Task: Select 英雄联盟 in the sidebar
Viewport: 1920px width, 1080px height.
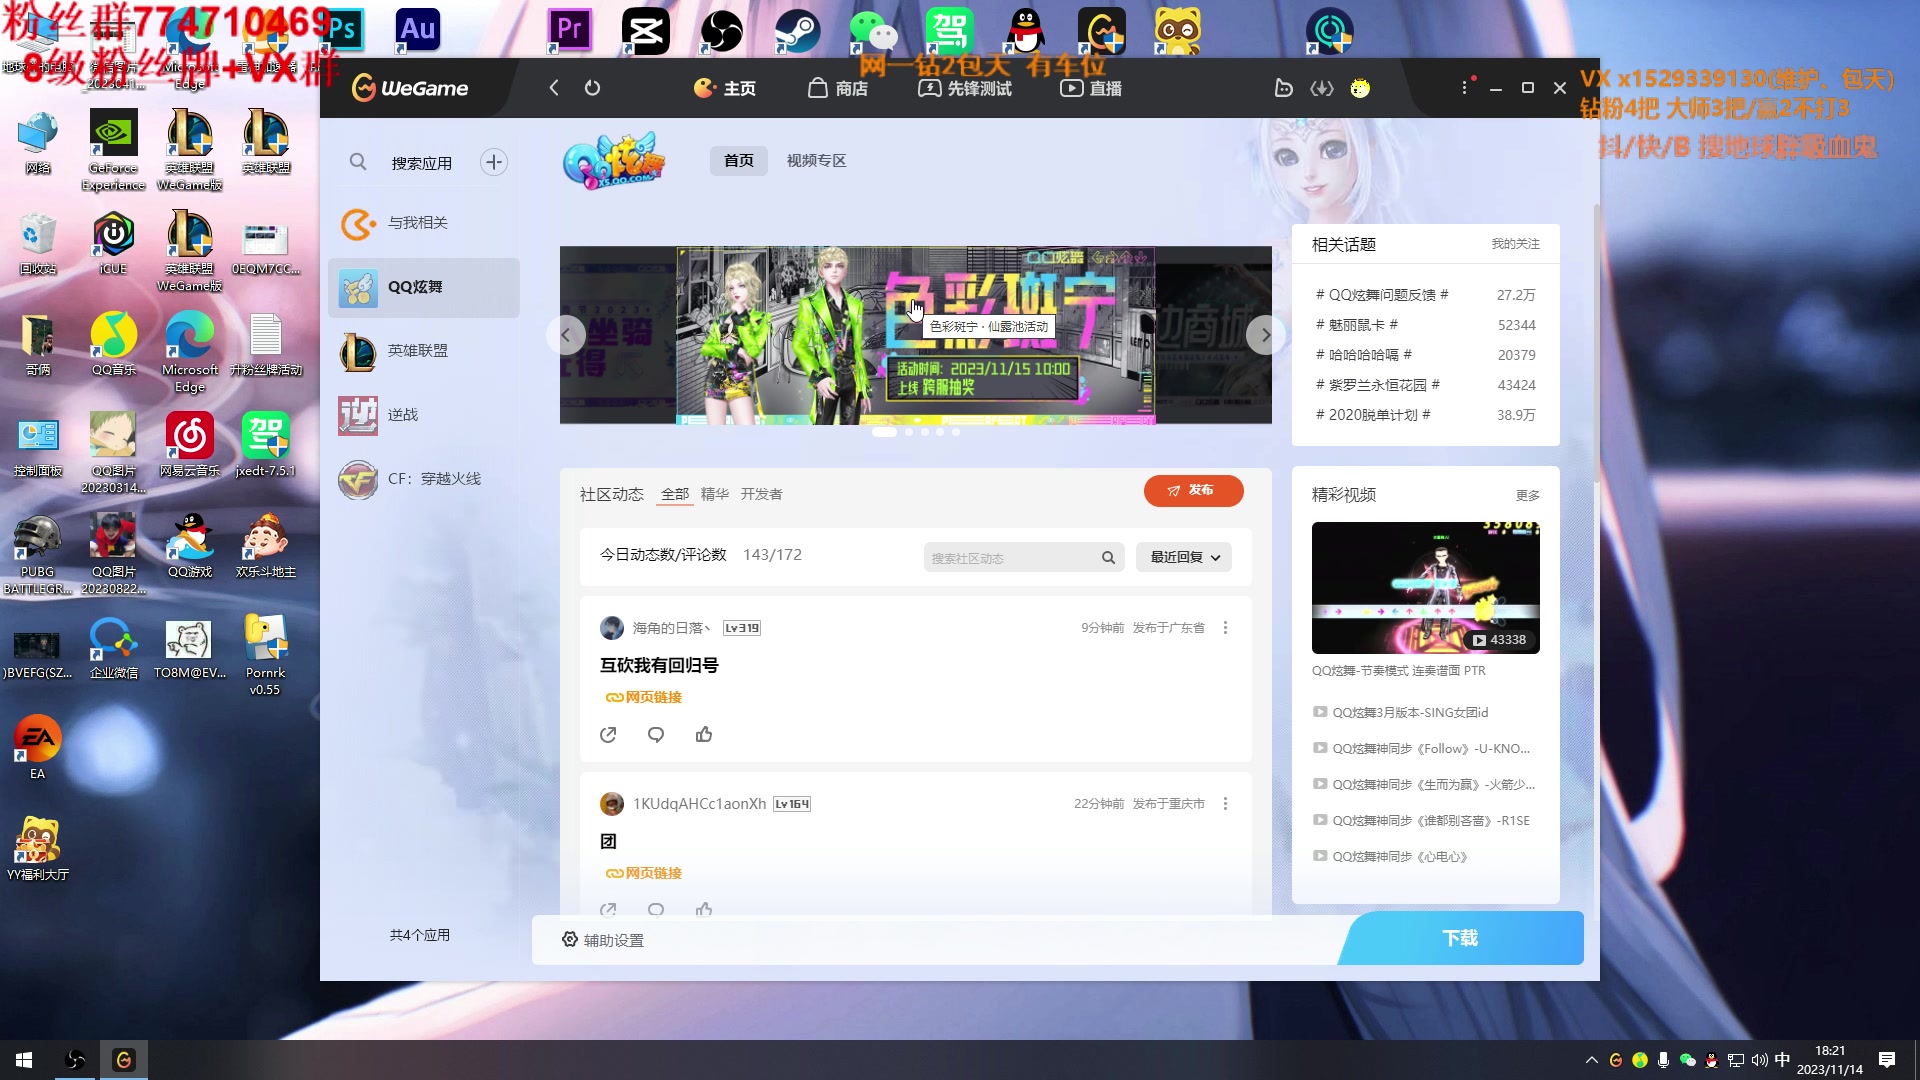Action: [424, 351]
